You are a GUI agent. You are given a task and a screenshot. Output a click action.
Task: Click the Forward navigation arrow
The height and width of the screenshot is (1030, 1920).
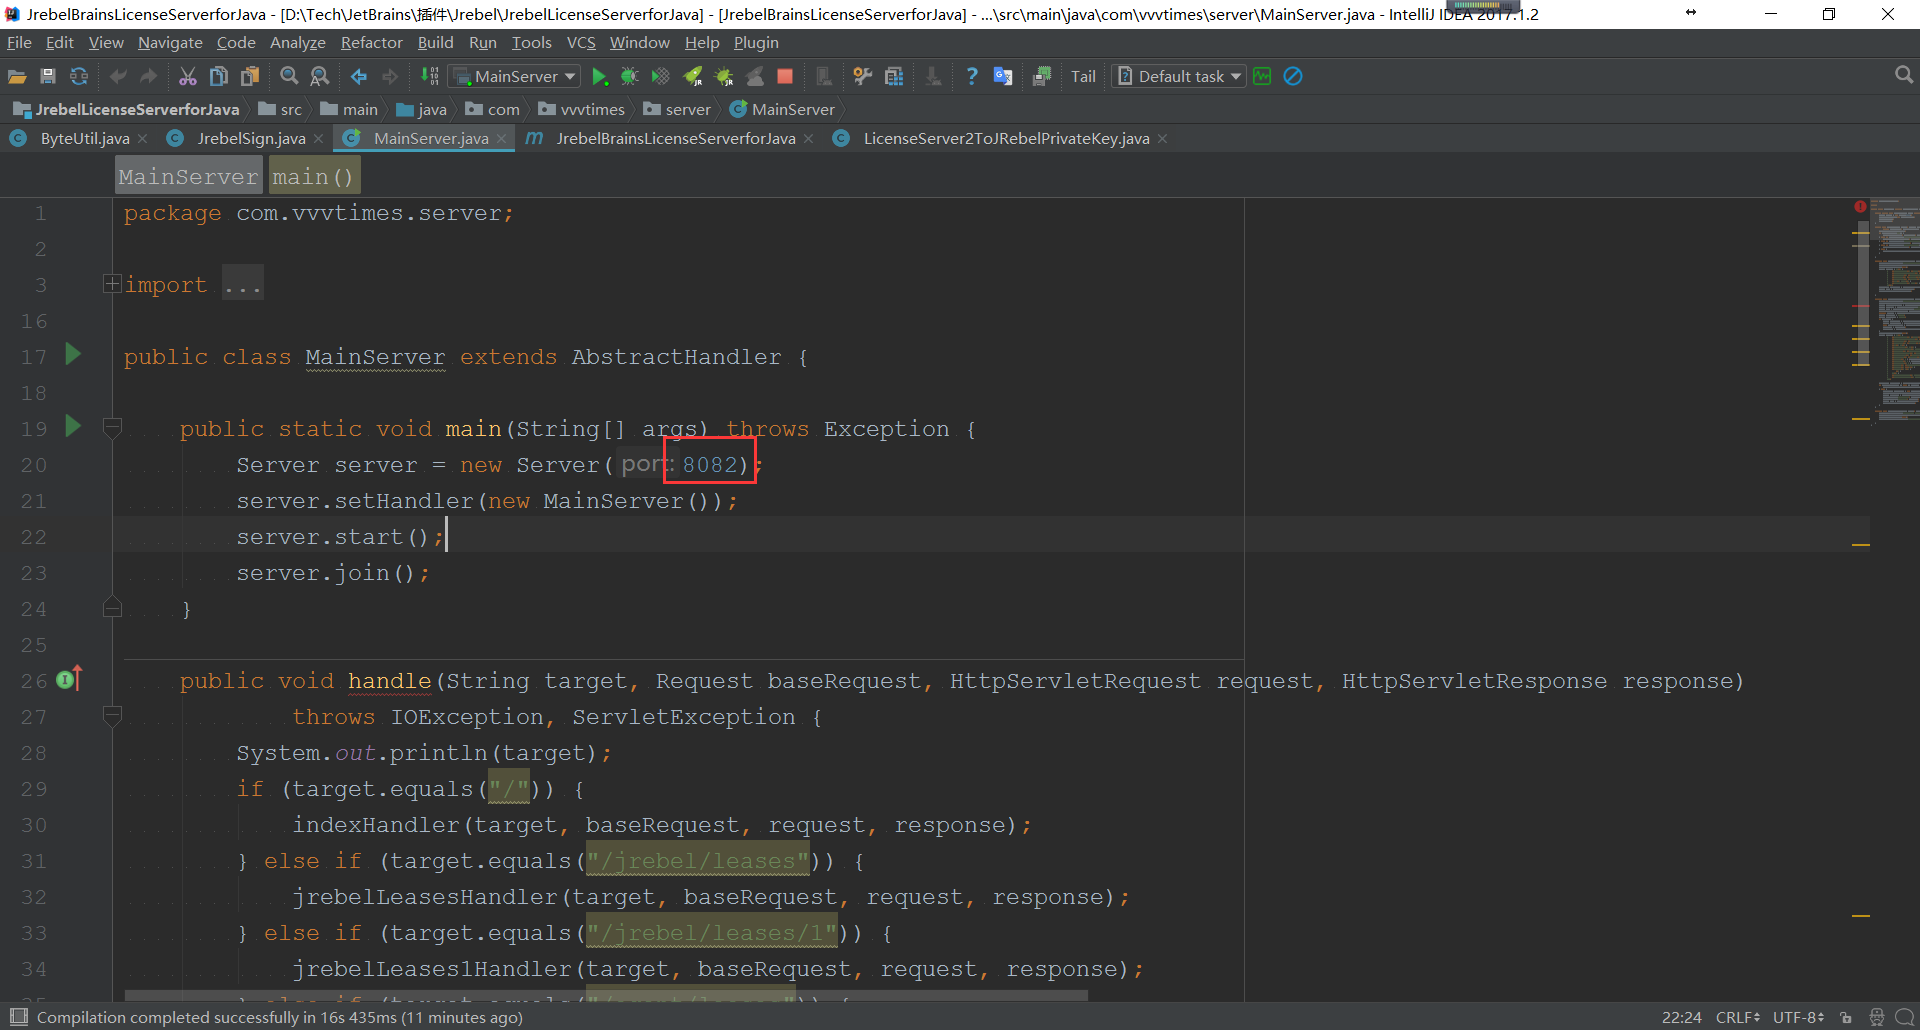390,77
